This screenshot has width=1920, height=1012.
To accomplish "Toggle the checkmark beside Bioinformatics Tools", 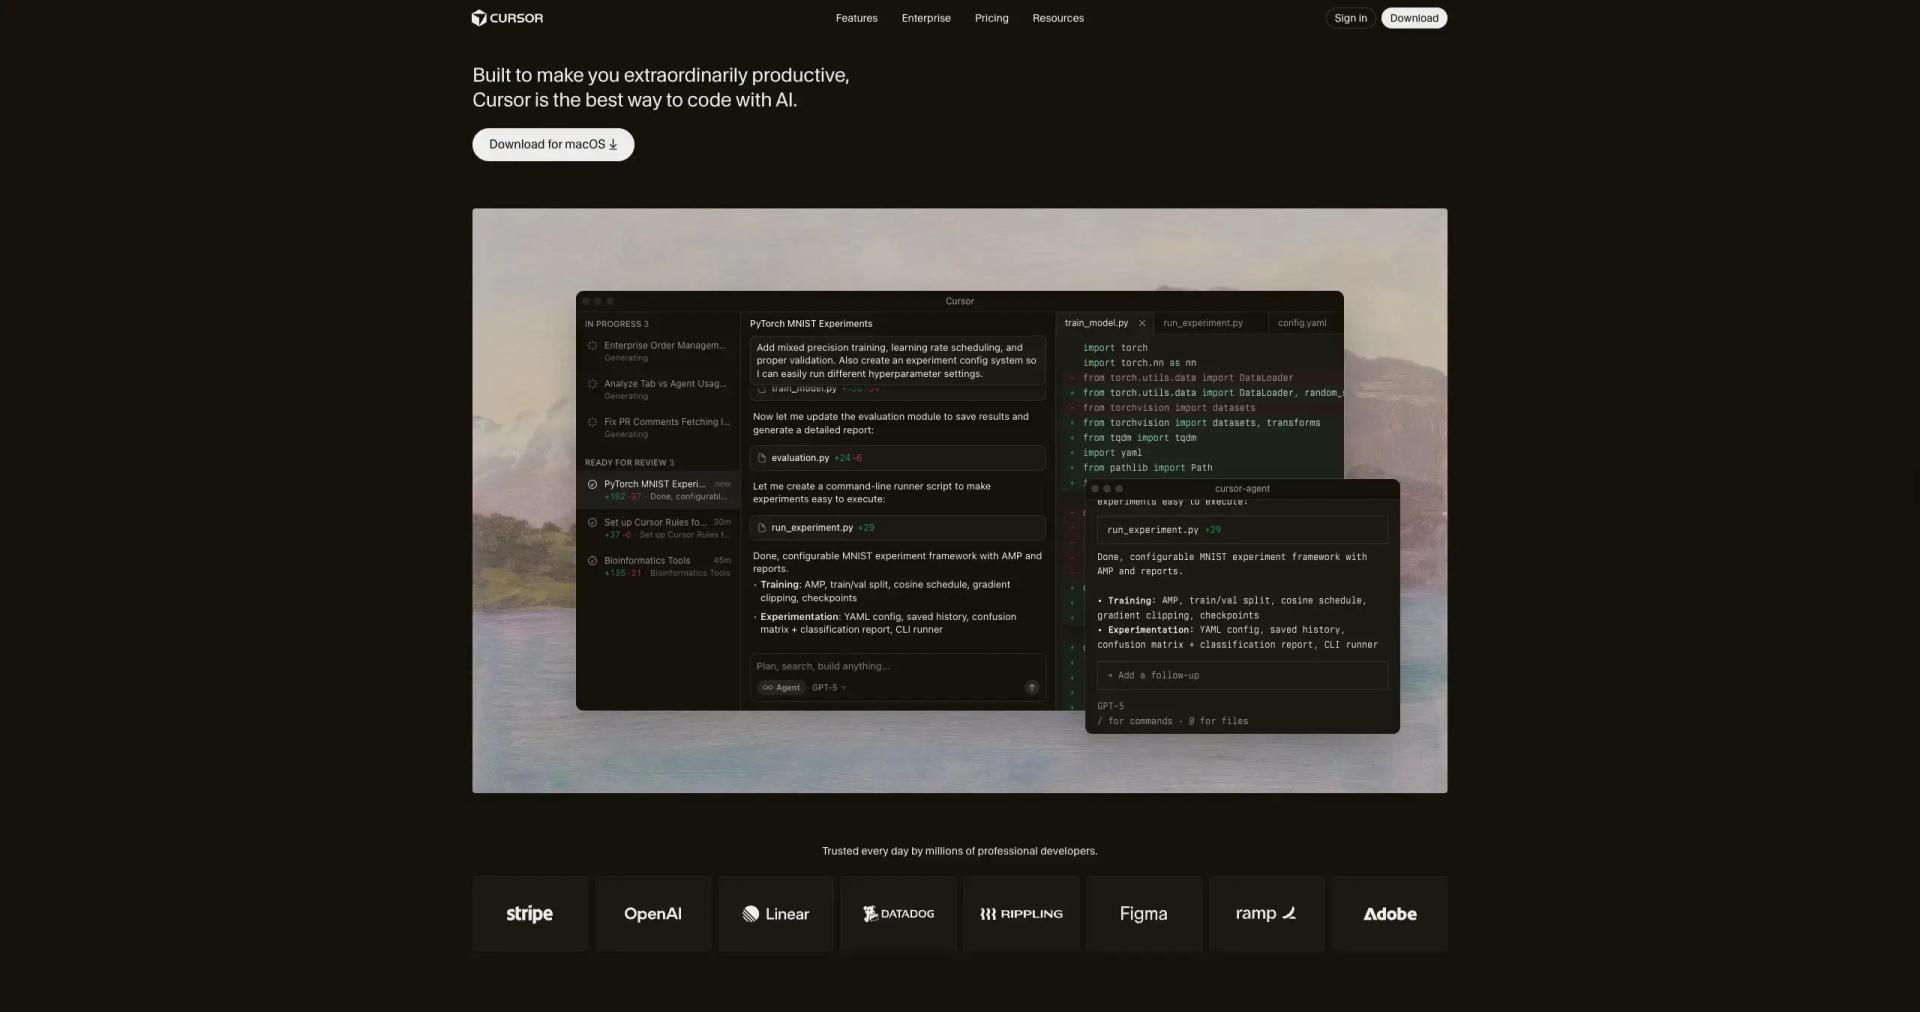I will [592, 560].
